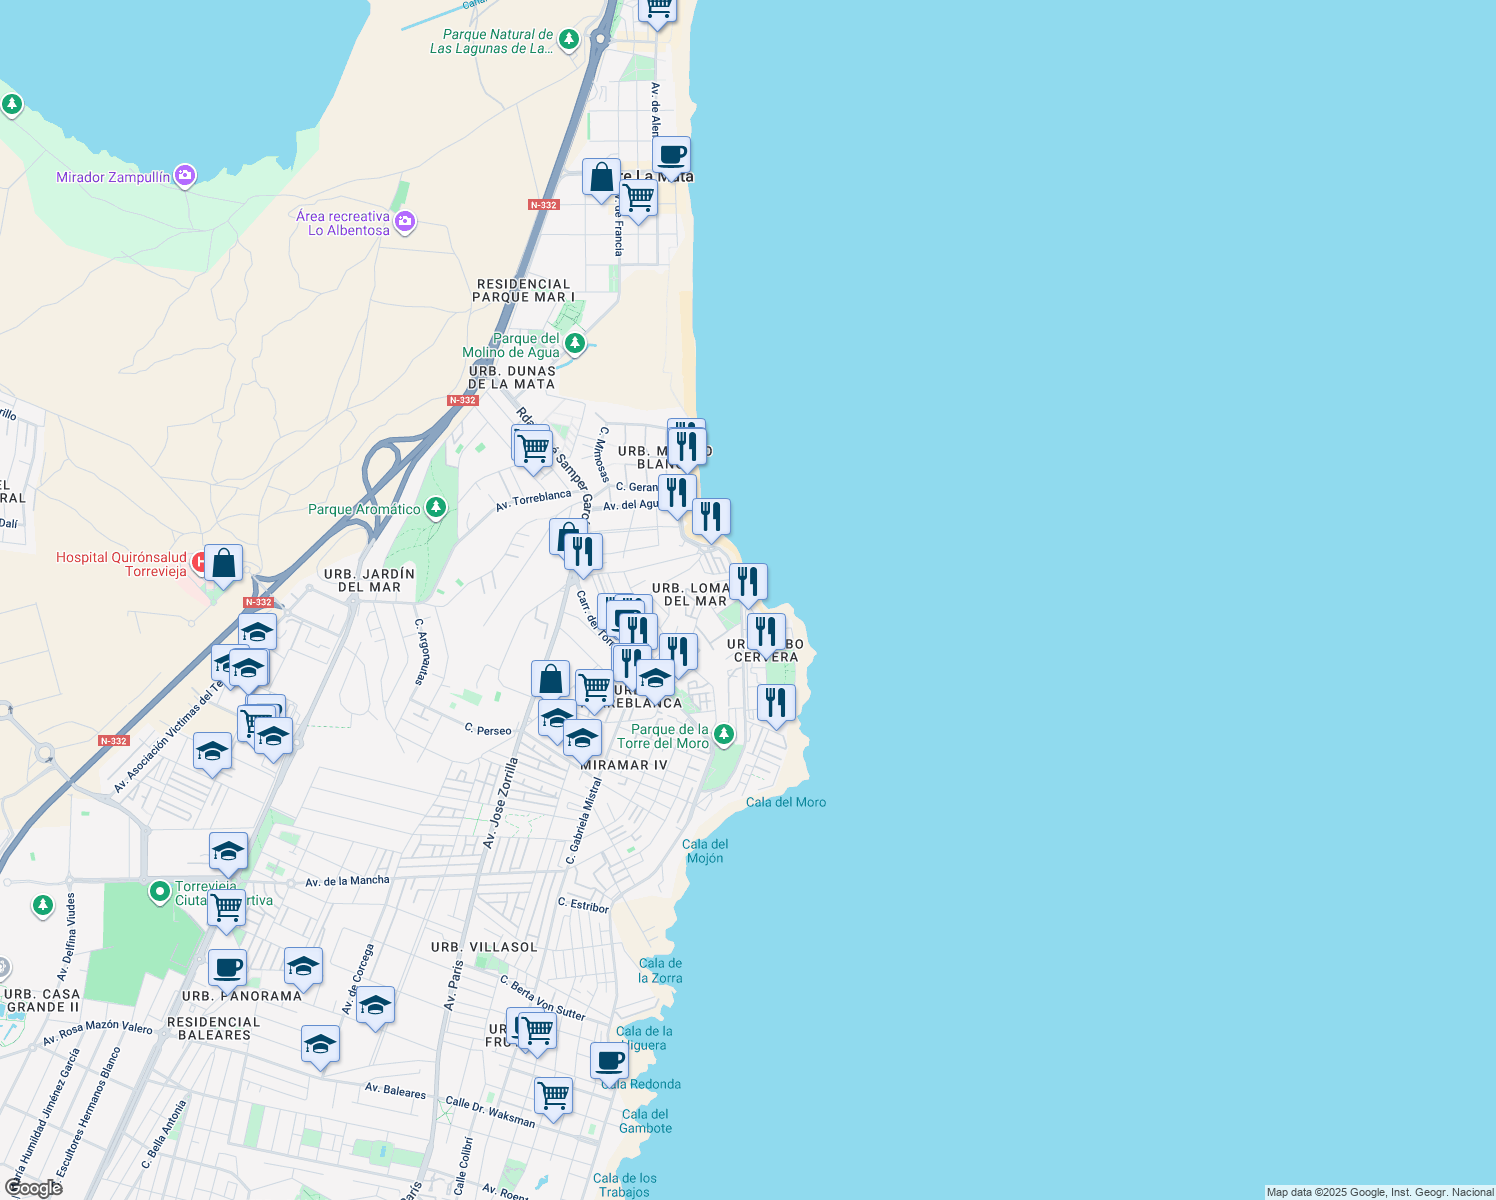Select the restaurant icon near Urb. Cabo Cervera
The height and width of the screenshot is (1200, 1496).
tap(766, 630)
